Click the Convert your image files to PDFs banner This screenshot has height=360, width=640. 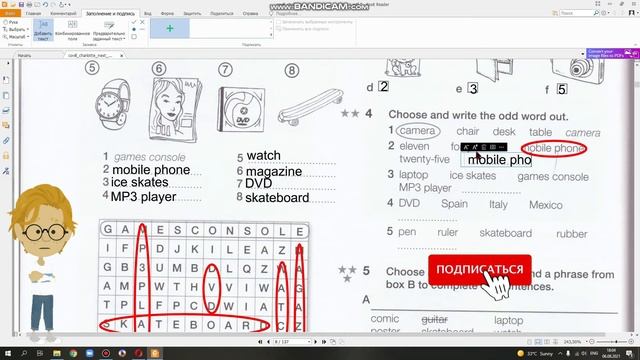(x=613, y=53)
